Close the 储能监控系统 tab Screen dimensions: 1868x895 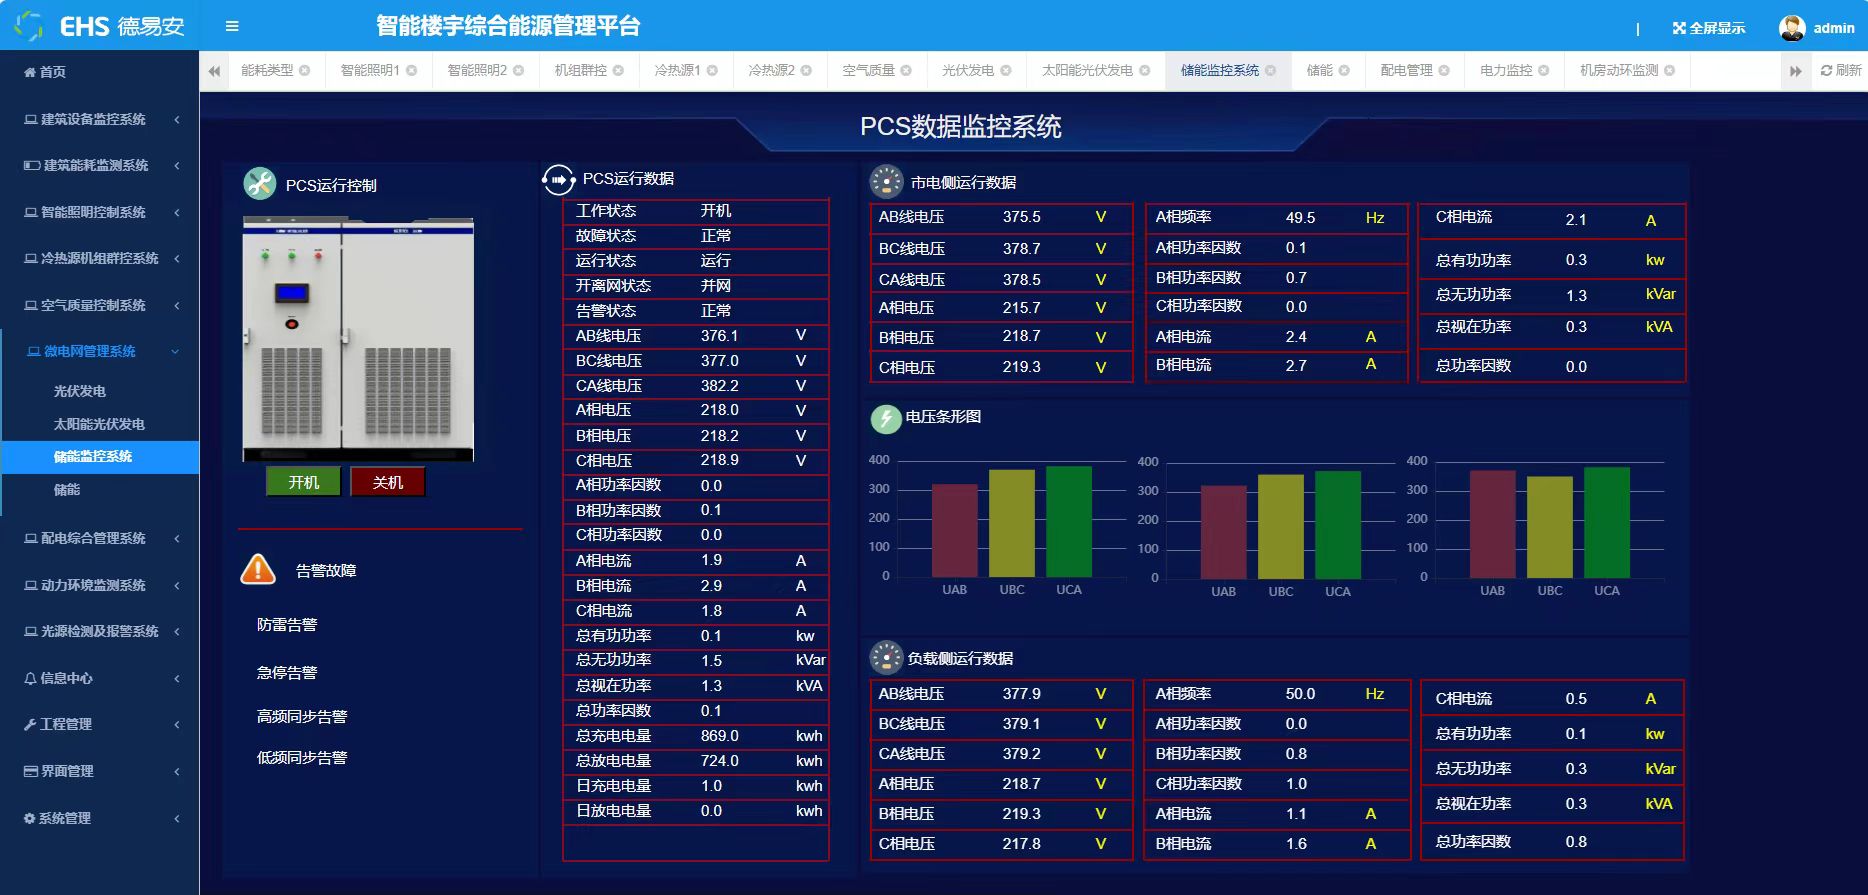tap(1270, 71)
